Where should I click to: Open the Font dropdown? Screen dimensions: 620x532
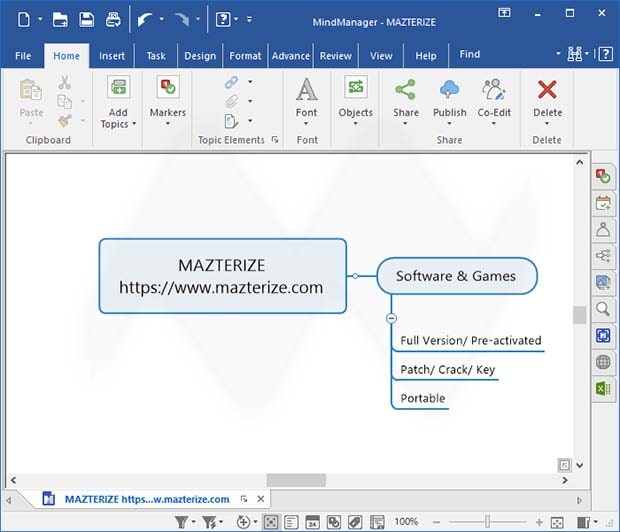[x=306, y=124]
